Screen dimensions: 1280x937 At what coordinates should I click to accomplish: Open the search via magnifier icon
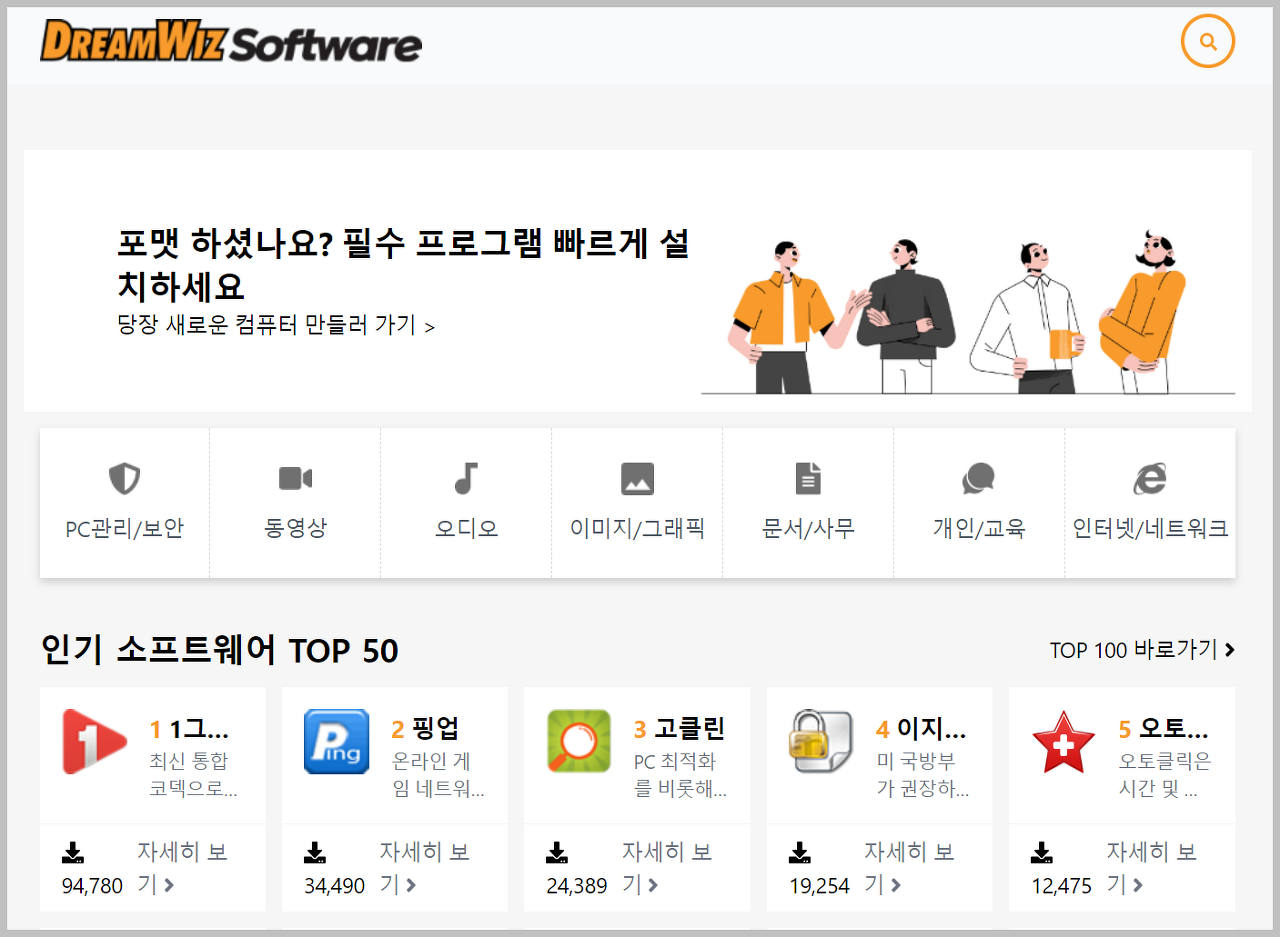coord(1208,42)
